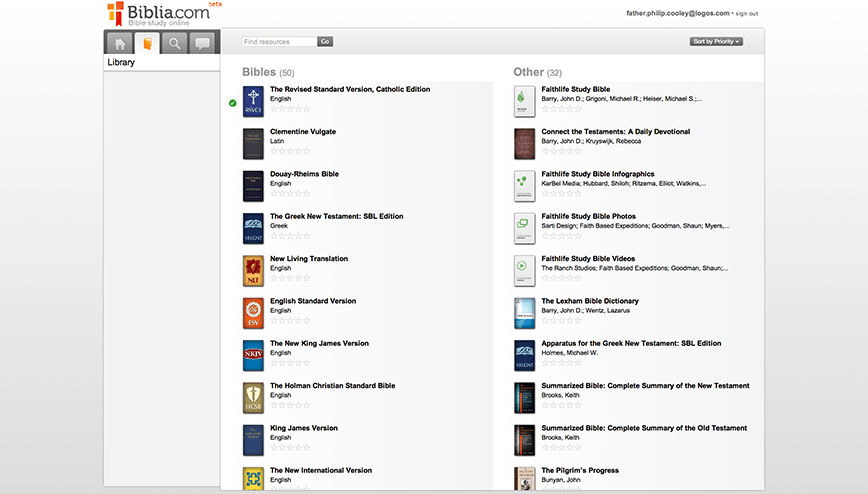Open the HCSB cover thumbnail
This screenshot has height=494, width=868.
pos(253,398)
